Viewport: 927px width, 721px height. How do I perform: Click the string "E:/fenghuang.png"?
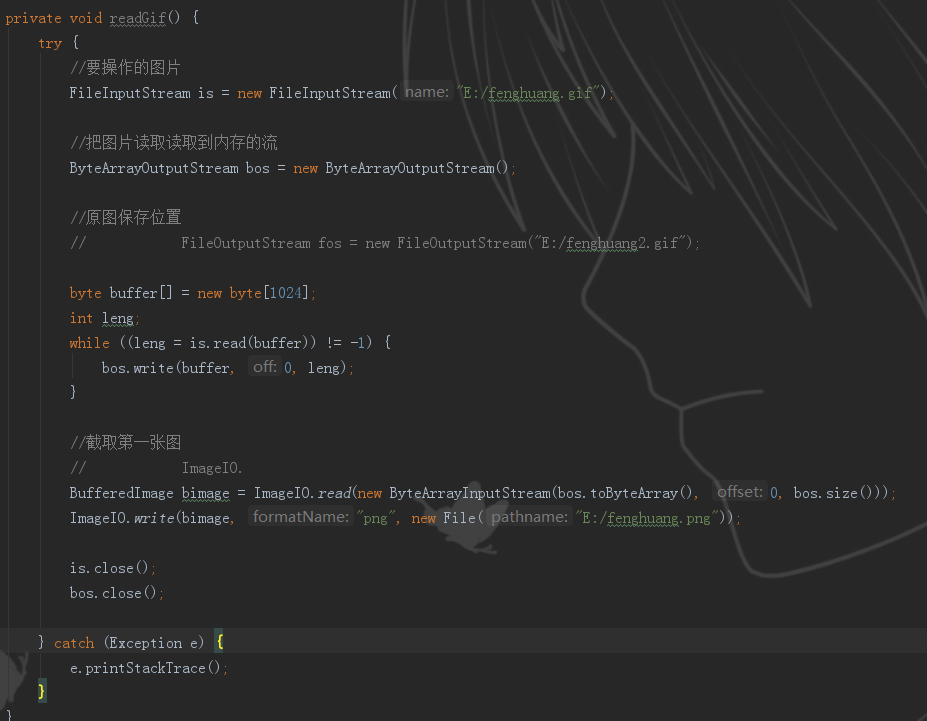tap(649, 518)
